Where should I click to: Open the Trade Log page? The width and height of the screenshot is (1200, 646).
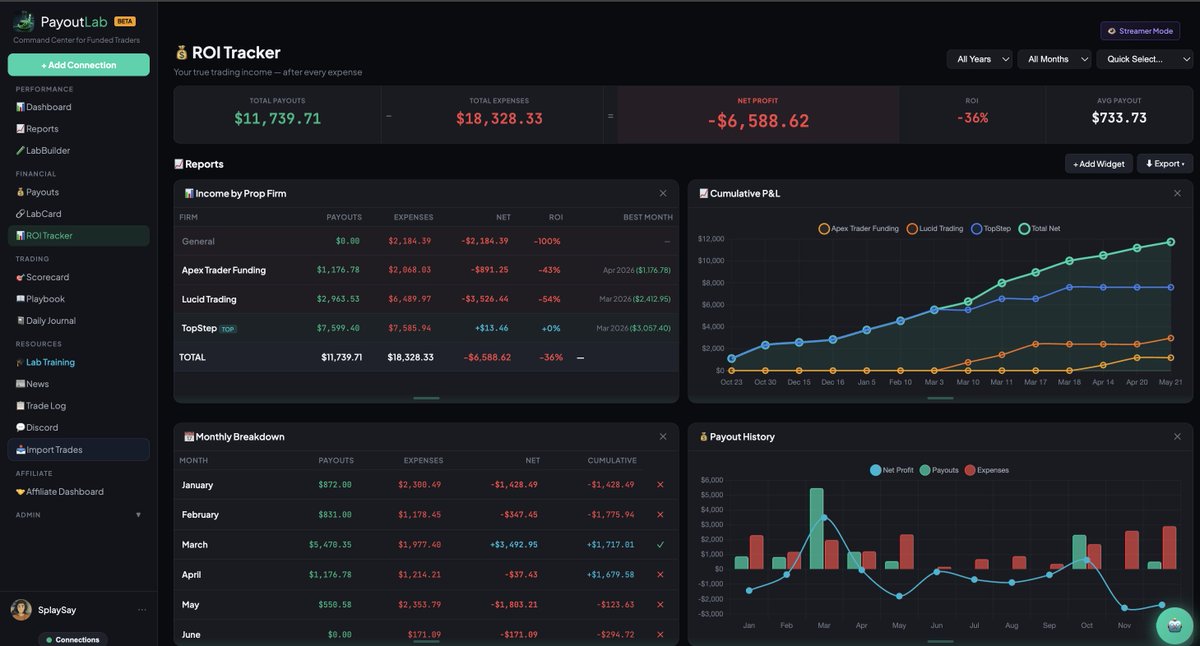pyautogui.click(x=40, y=406)
